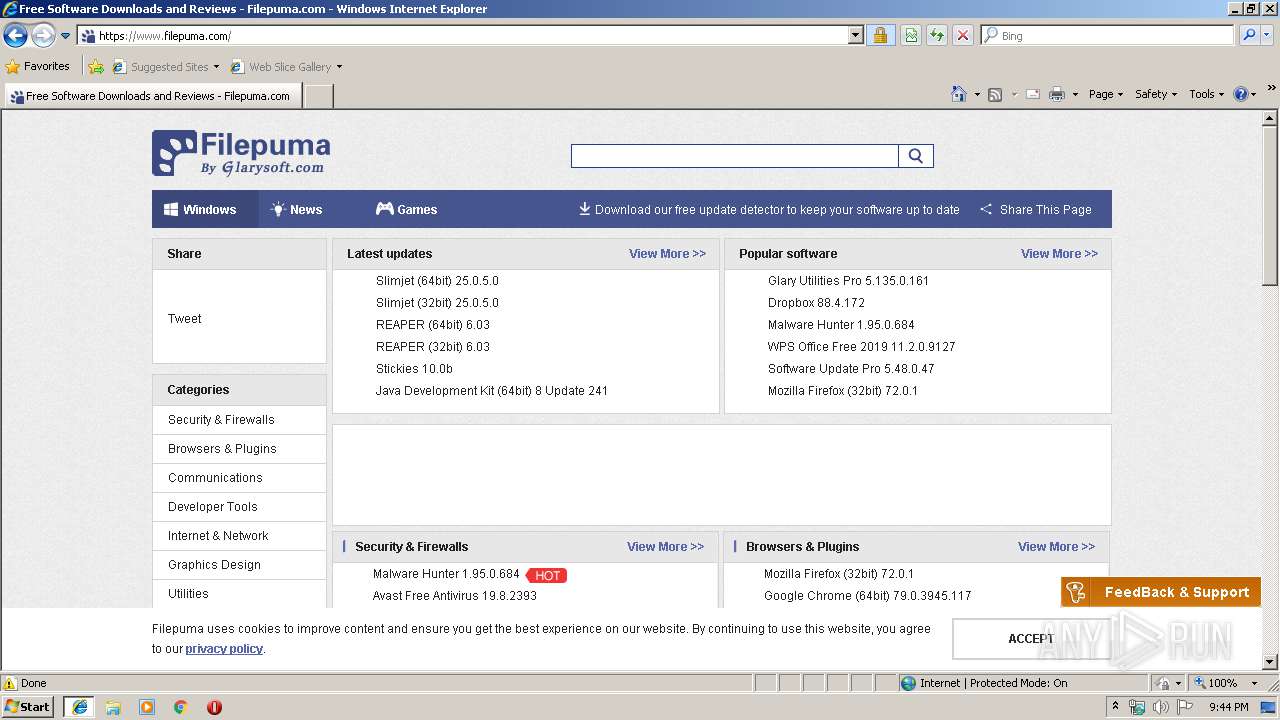Screen dimensions: 1280x720
Task: Click the FeedBack & Support button
Action: tap(1160, 592)
